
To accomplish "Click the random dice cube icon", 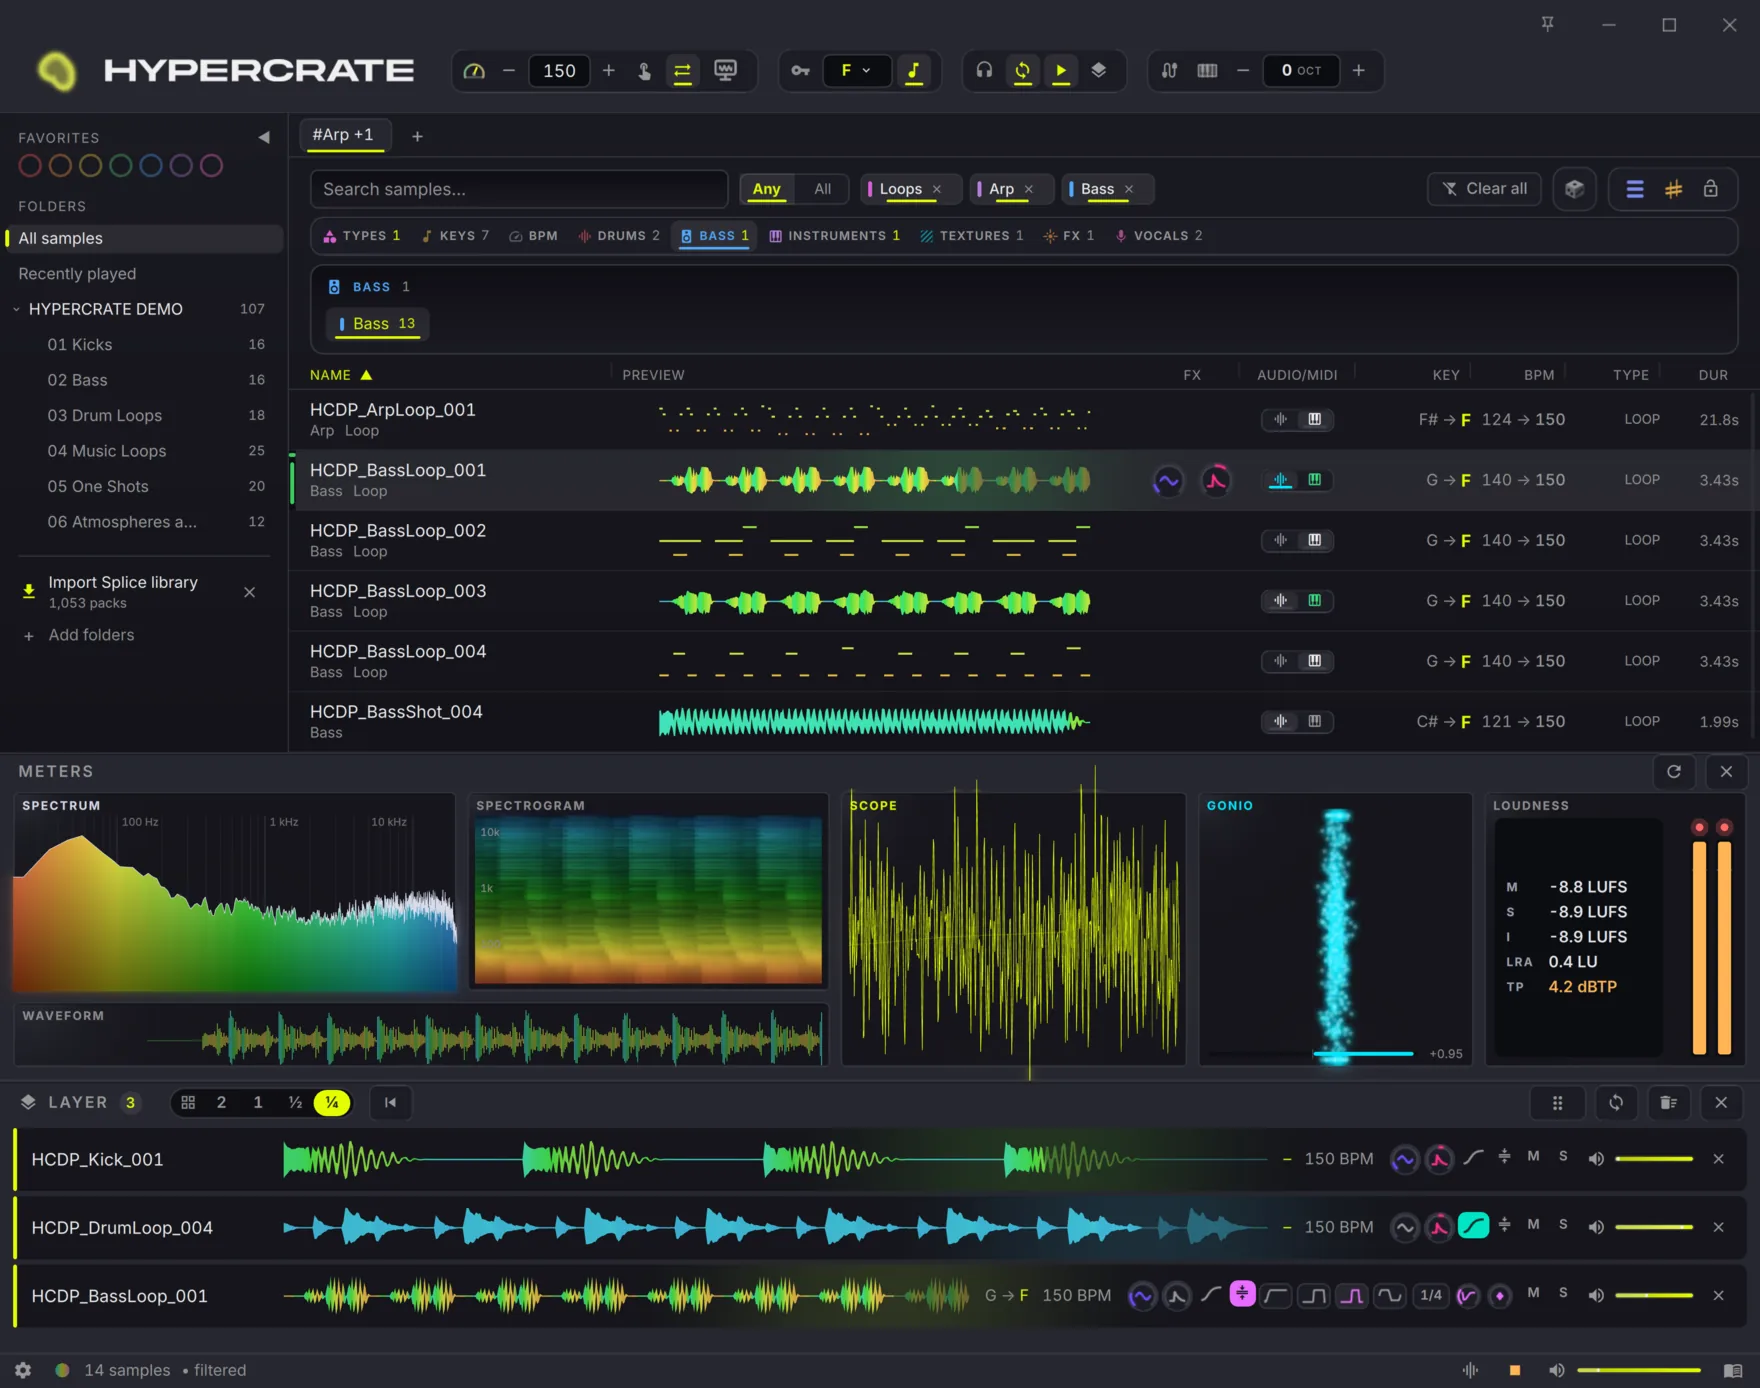I will 1574,189.
